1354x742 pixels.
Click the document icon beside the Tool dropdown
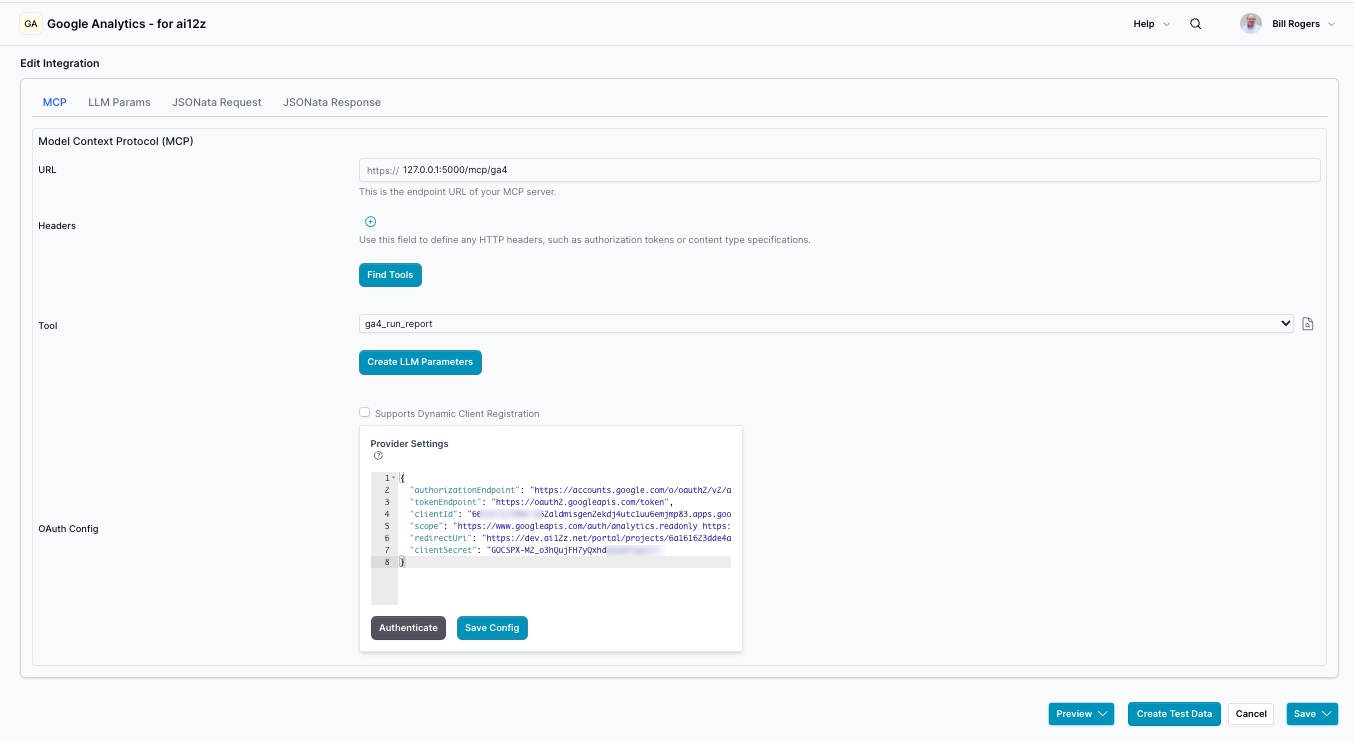point(1308,324)
